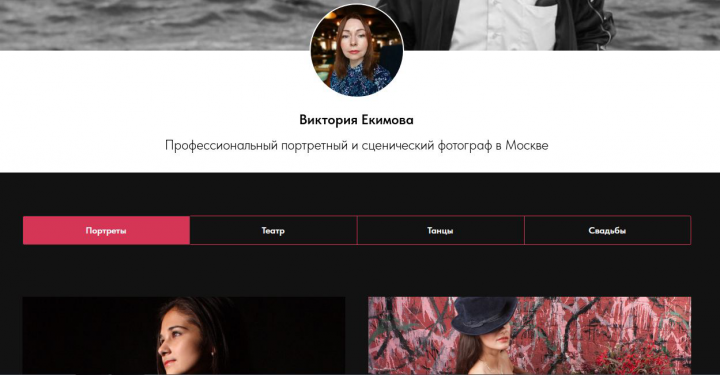
Task: Open the woman in hat portrait thumbnail
Action: tap(529, 336)
